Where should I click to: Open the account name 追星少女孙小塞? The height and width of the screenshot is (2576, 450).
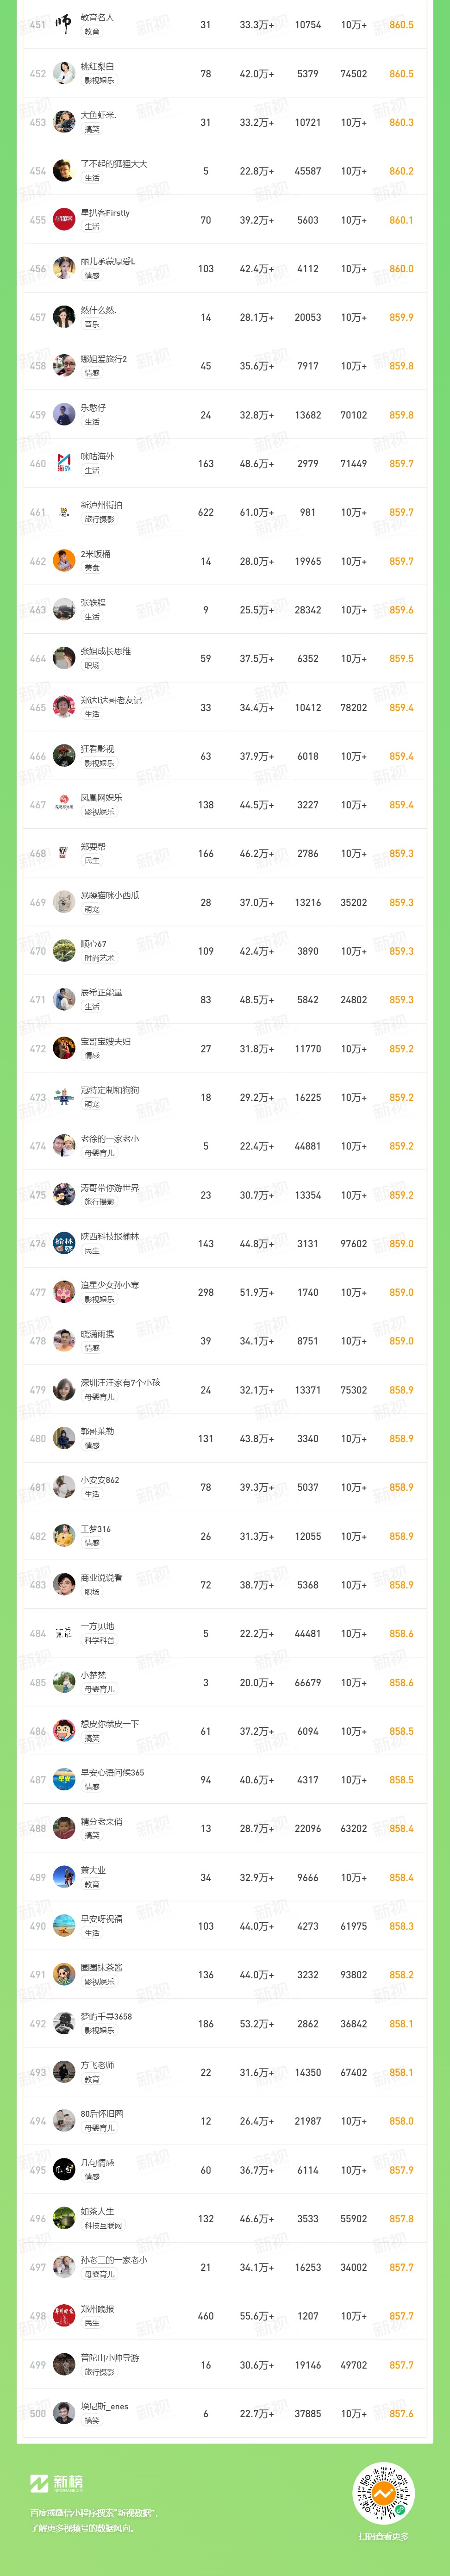[110, 1285]
